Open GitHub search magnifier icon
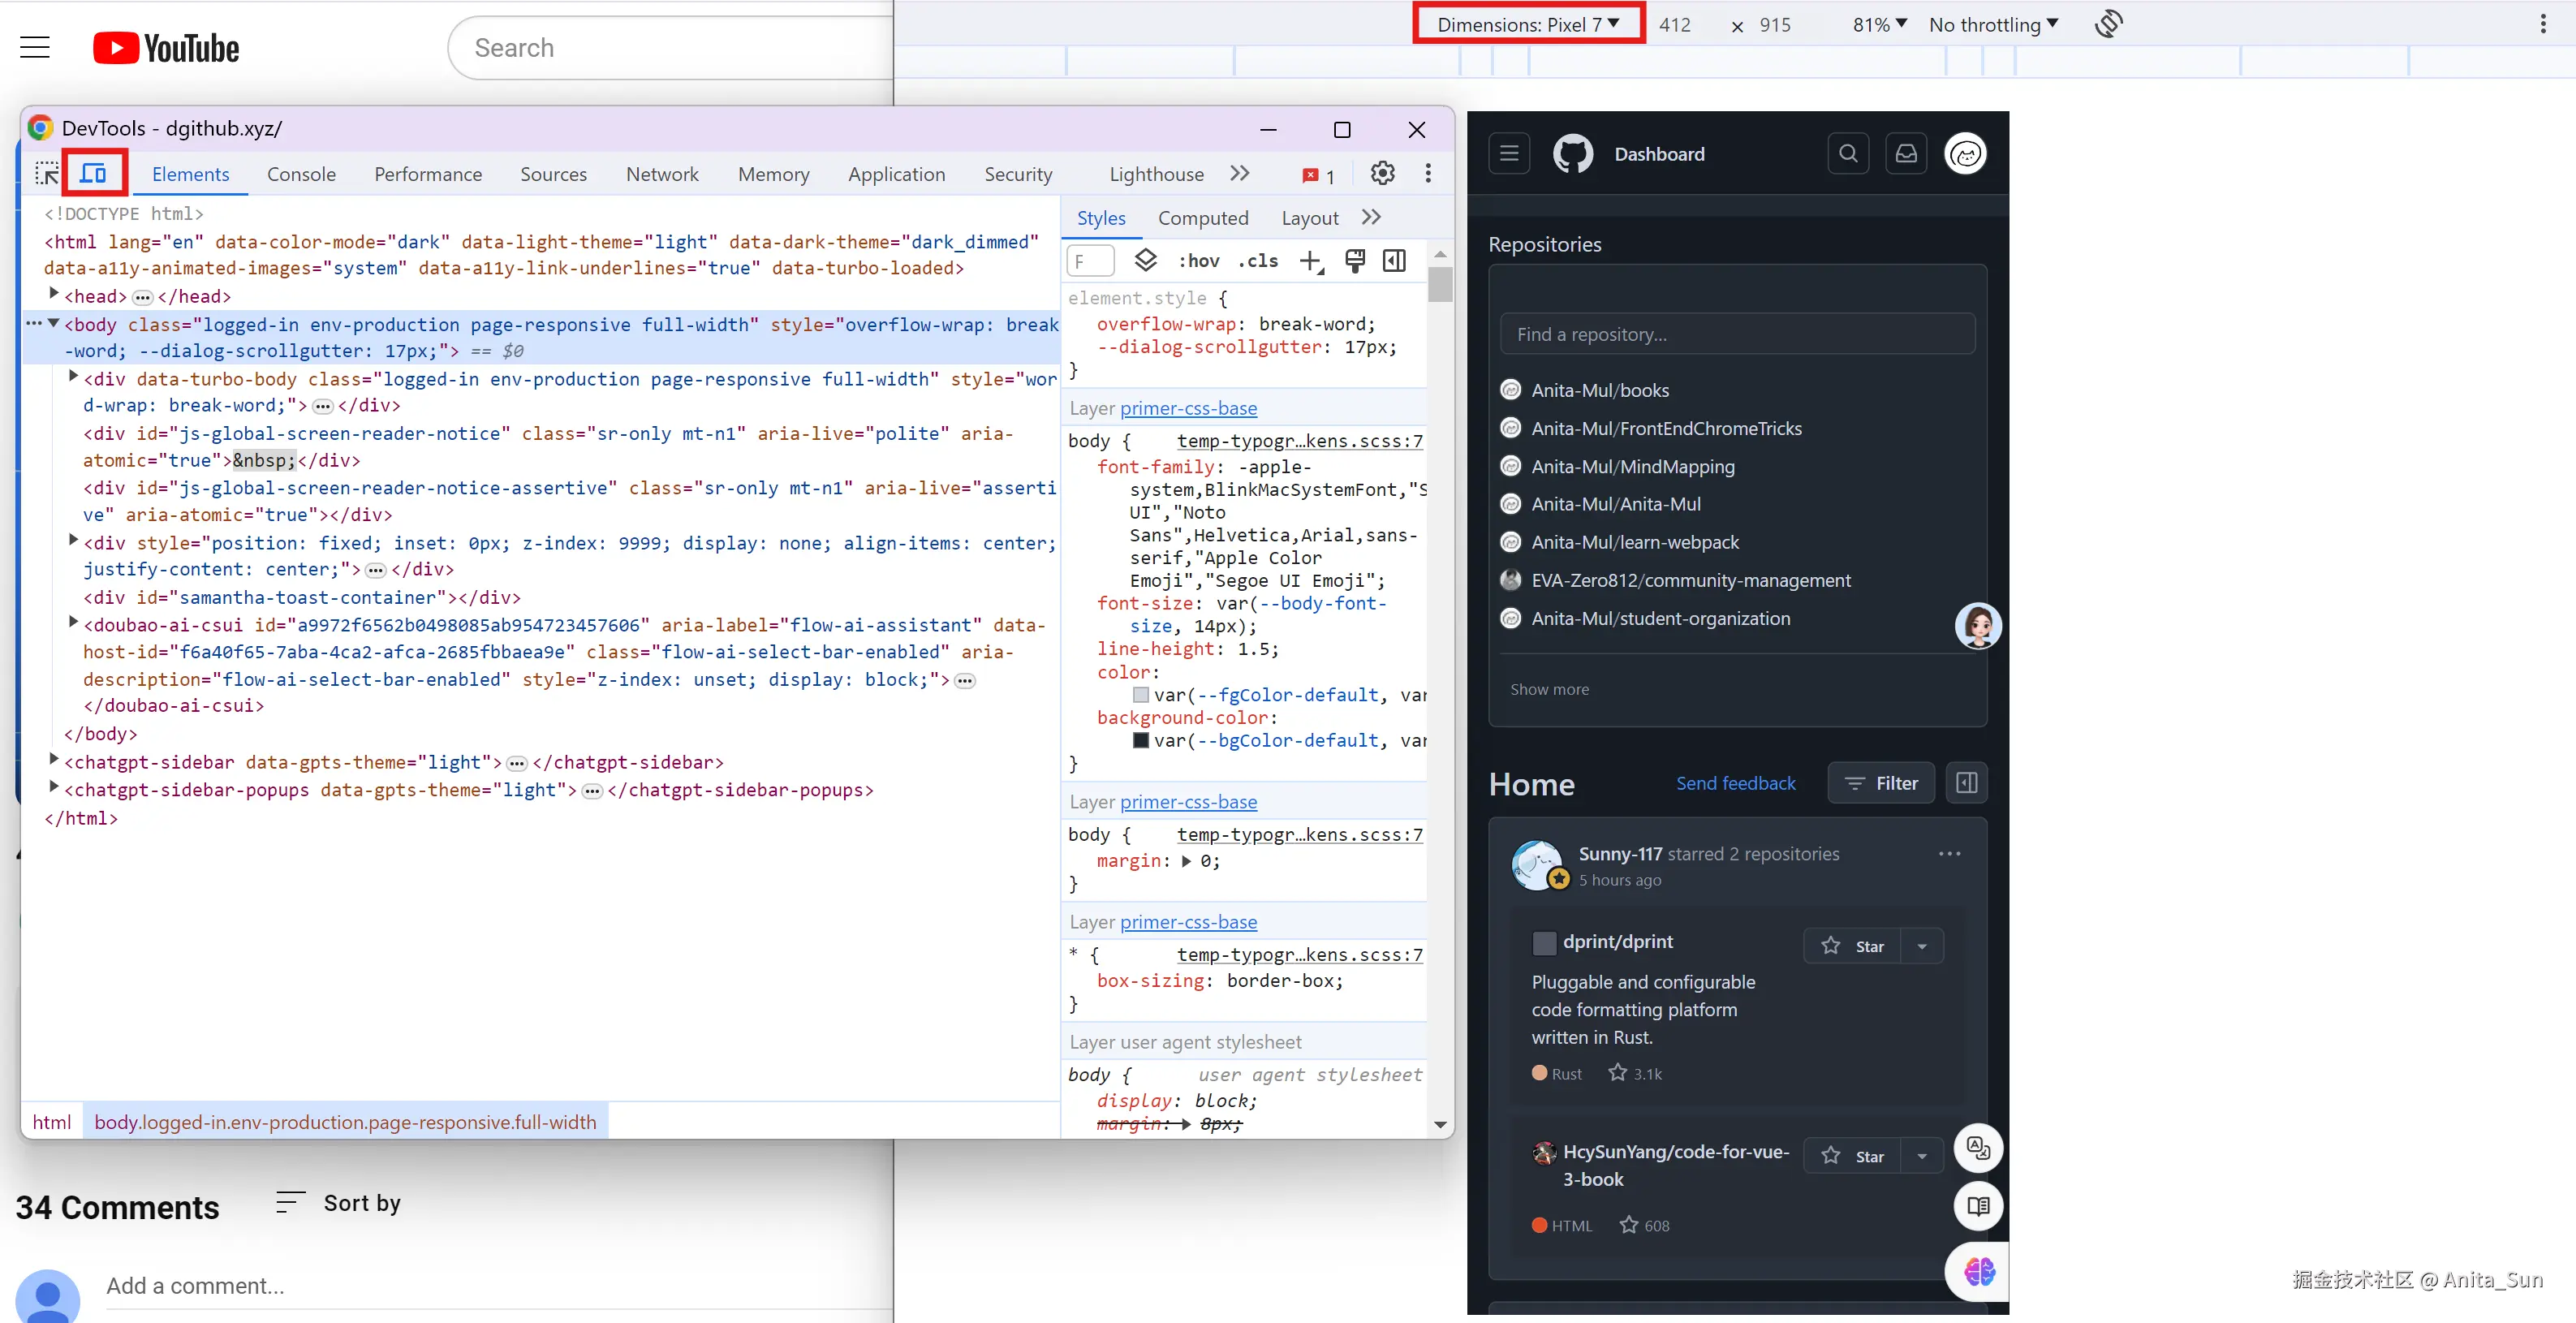The height and width of the screenshot is (1323, 2576). coord(1847,154)
